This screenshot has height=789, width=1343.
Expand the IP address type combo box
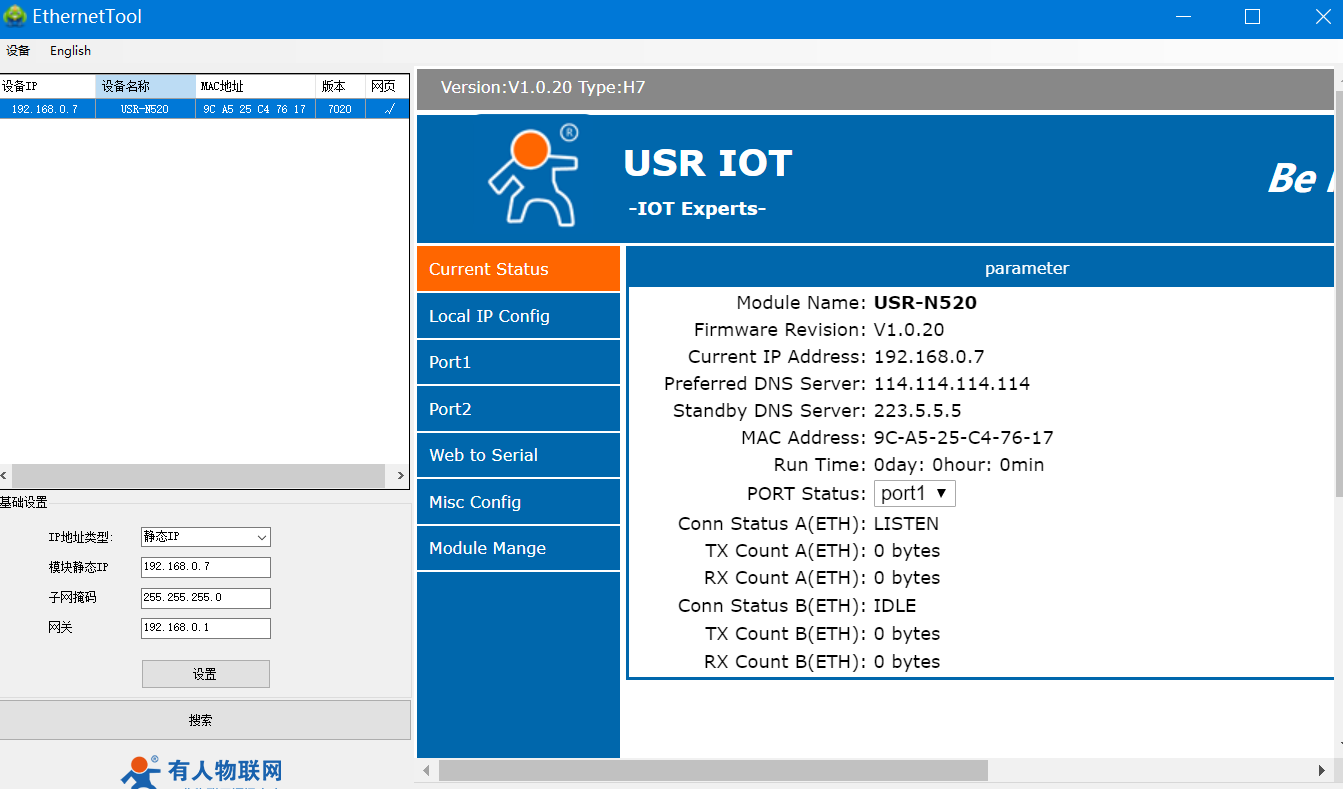coord(206,537)
